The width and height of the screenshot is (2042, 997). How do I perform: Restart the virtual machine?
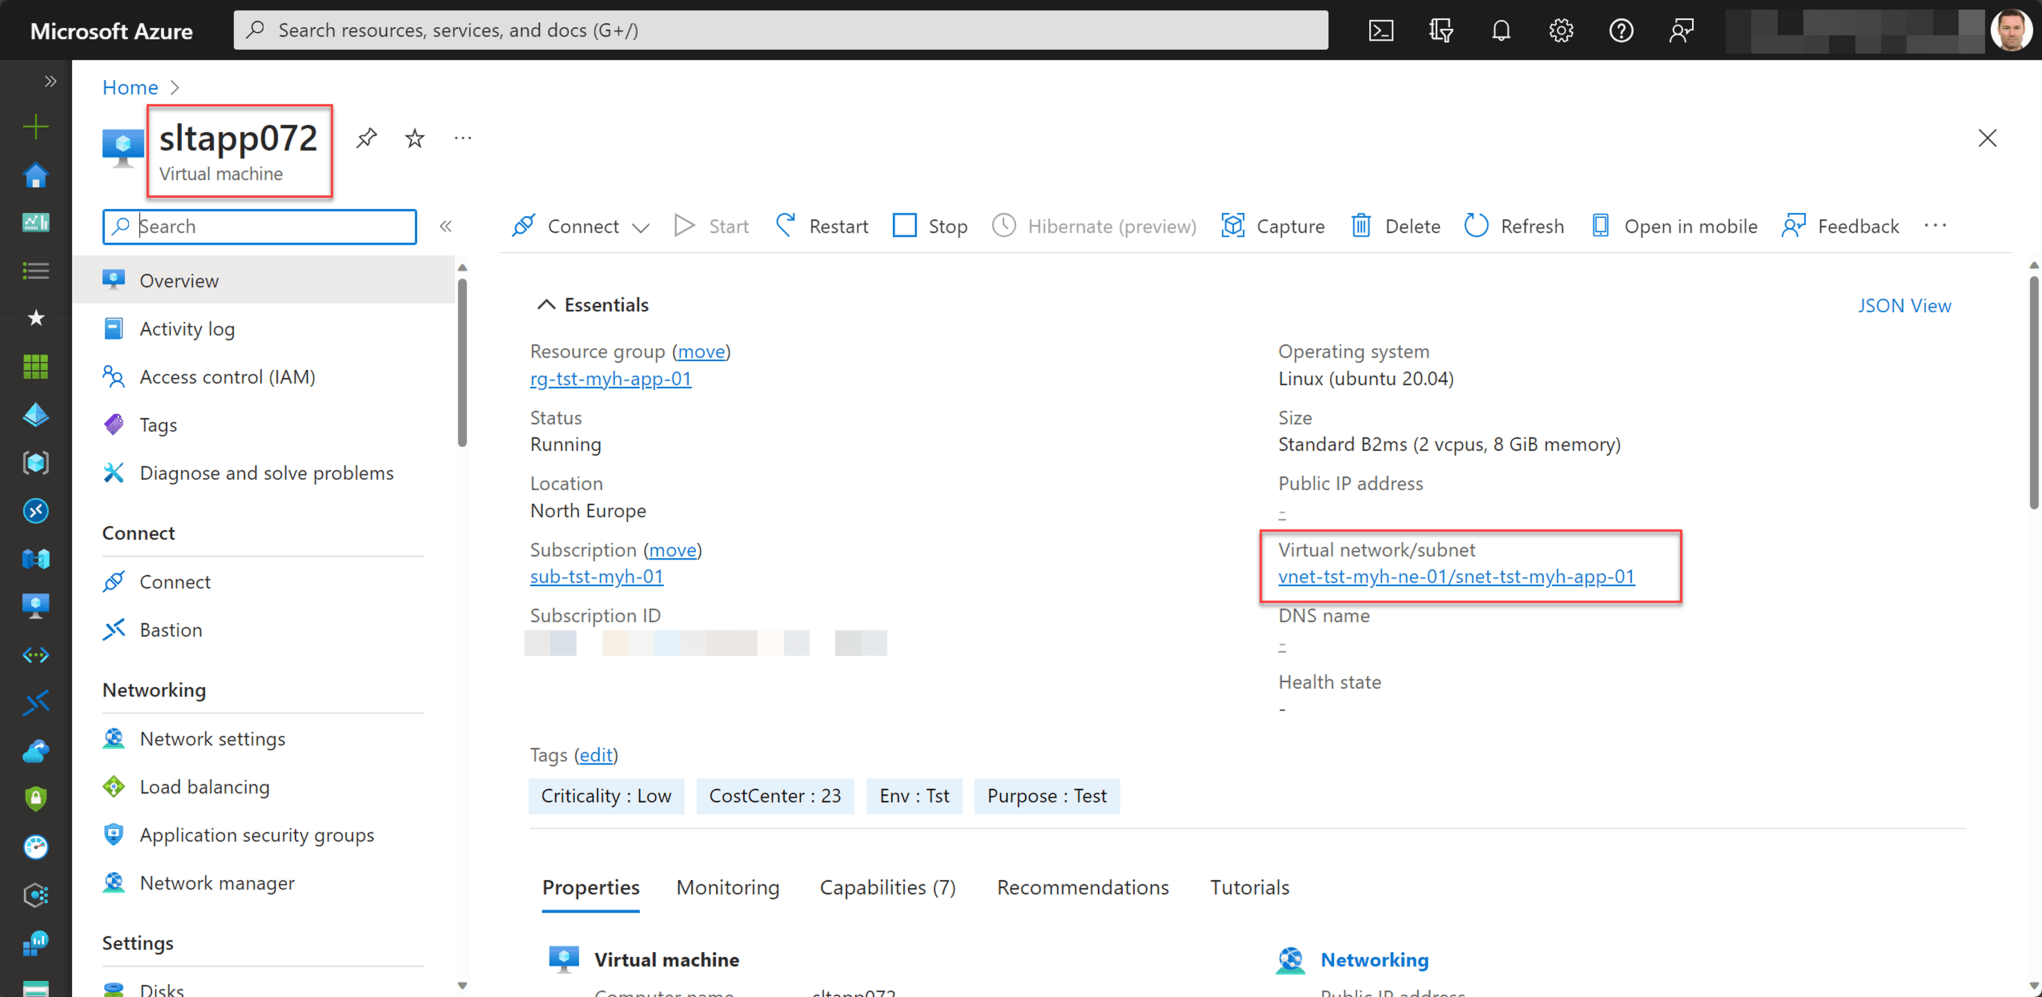click(x=821, y=226)
